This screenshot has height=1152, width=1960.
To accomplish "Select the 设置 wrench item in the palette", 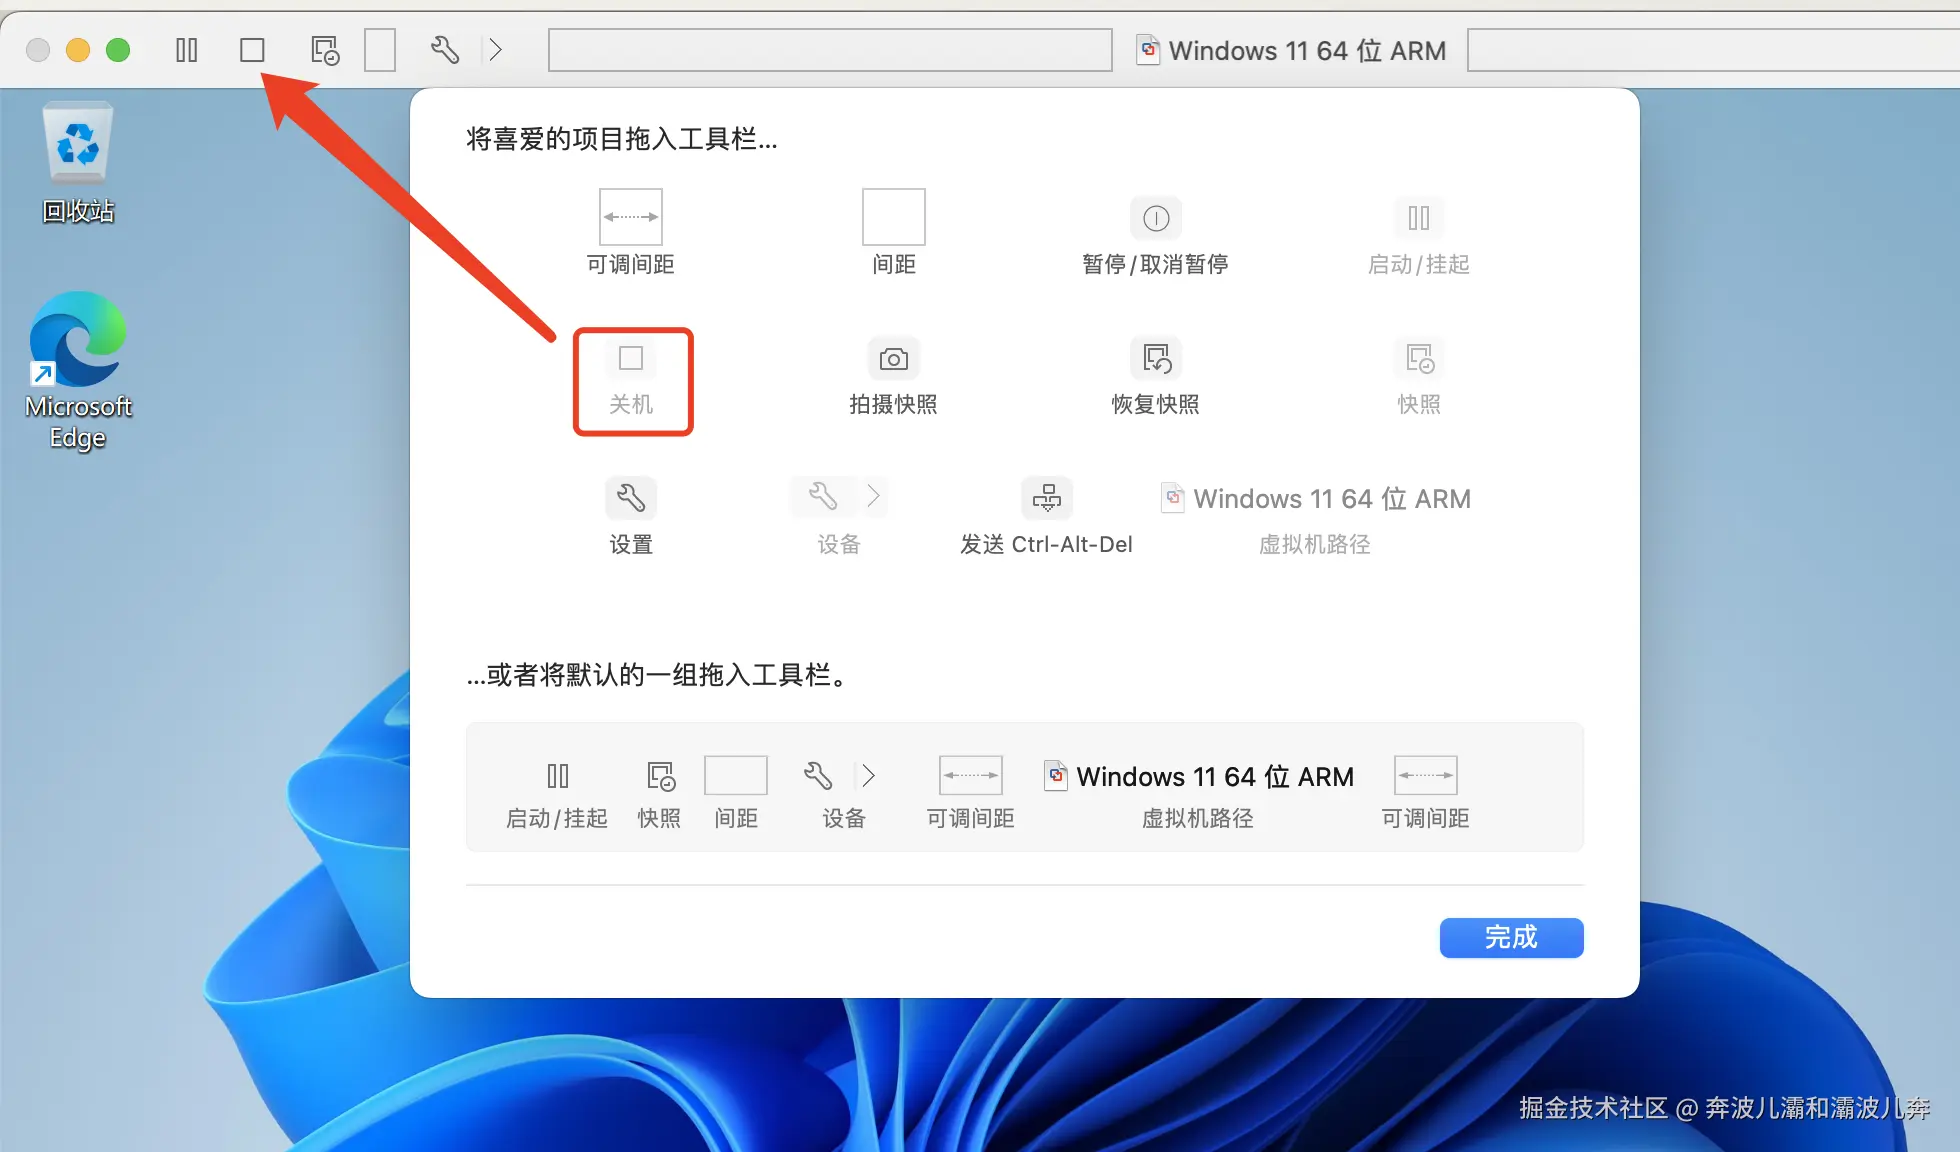I will (x=631, y=517).
